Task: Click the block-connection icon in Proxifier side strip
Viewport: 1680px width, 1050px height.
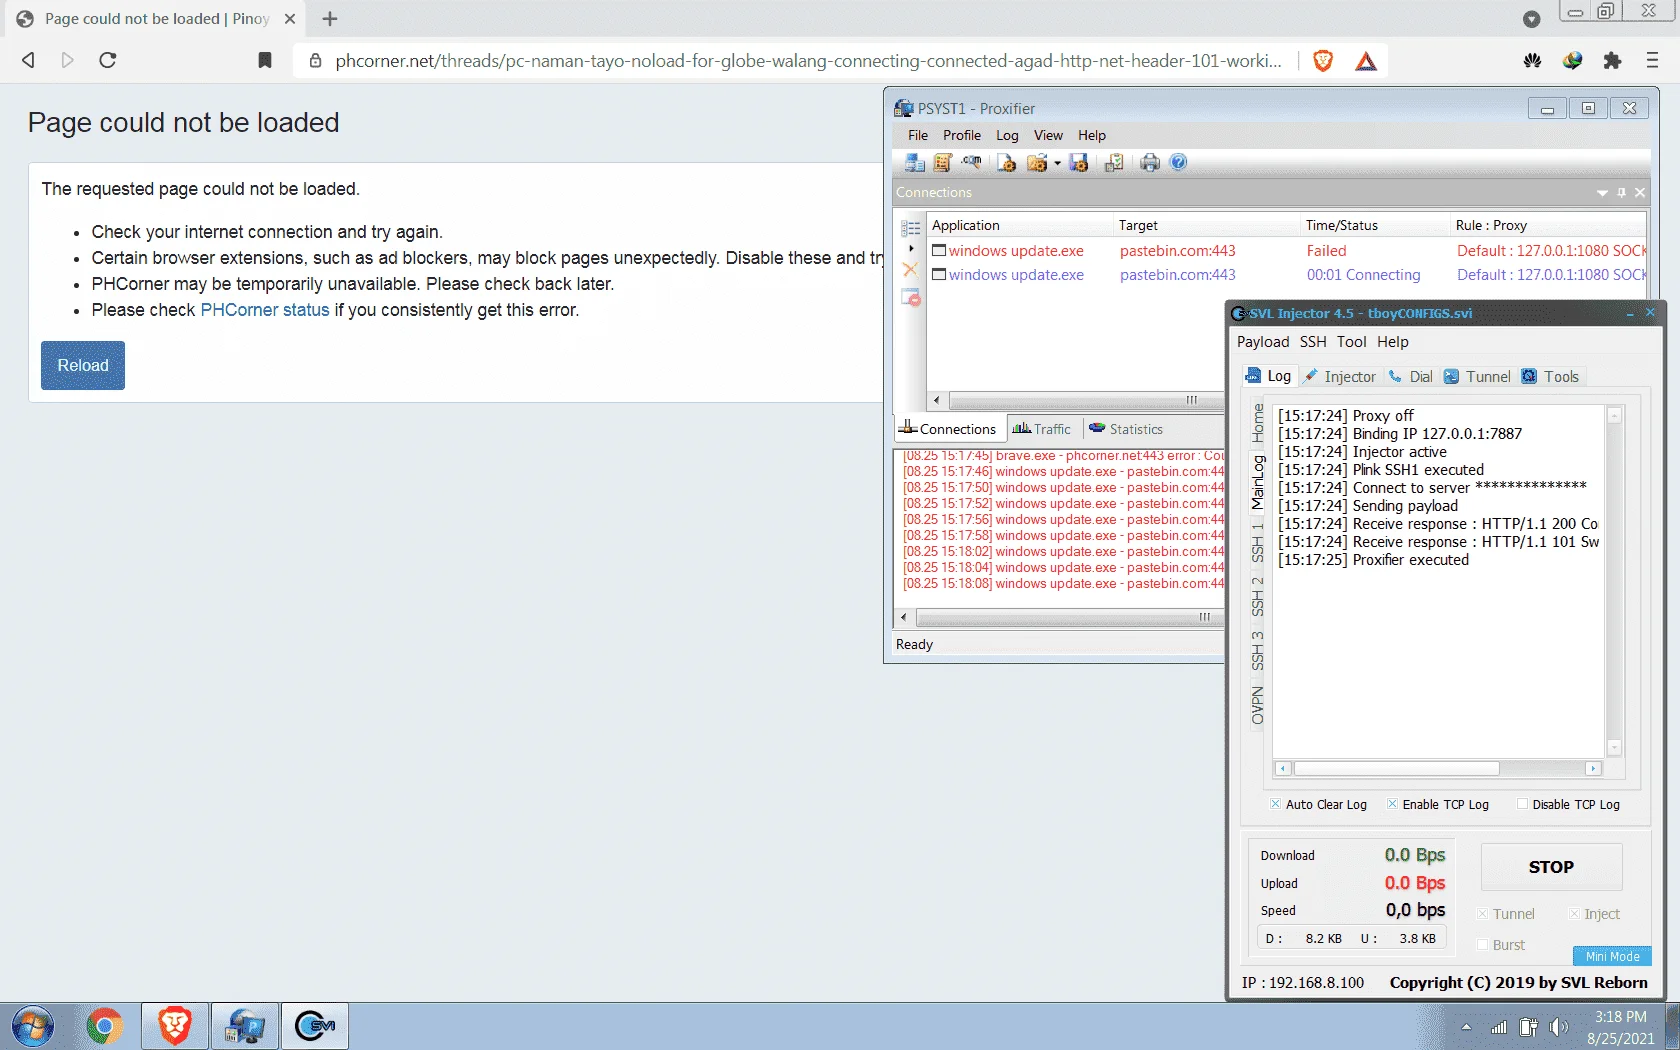Action: [910, 297]
